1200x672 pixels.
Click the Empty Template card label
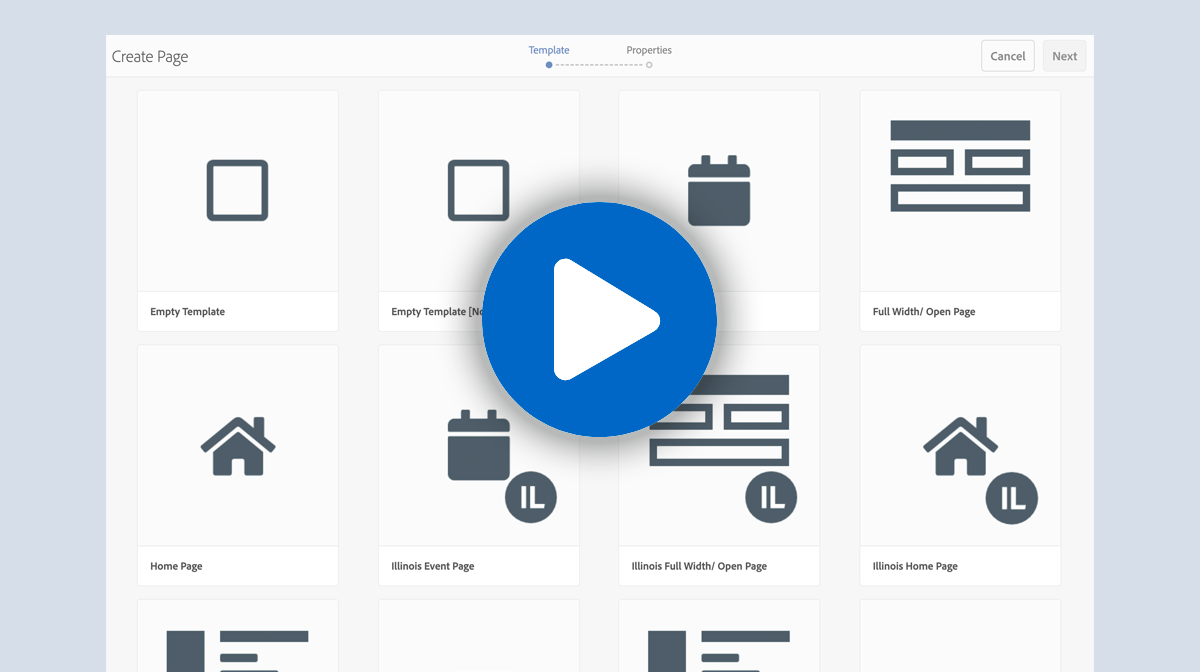(x=188, y=312)
